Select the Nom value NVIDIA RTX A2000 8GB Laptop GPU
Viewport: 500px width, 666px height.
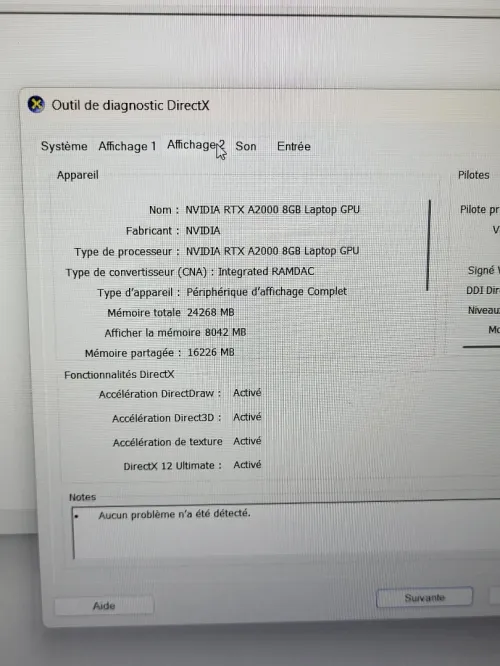click(272, 210)
